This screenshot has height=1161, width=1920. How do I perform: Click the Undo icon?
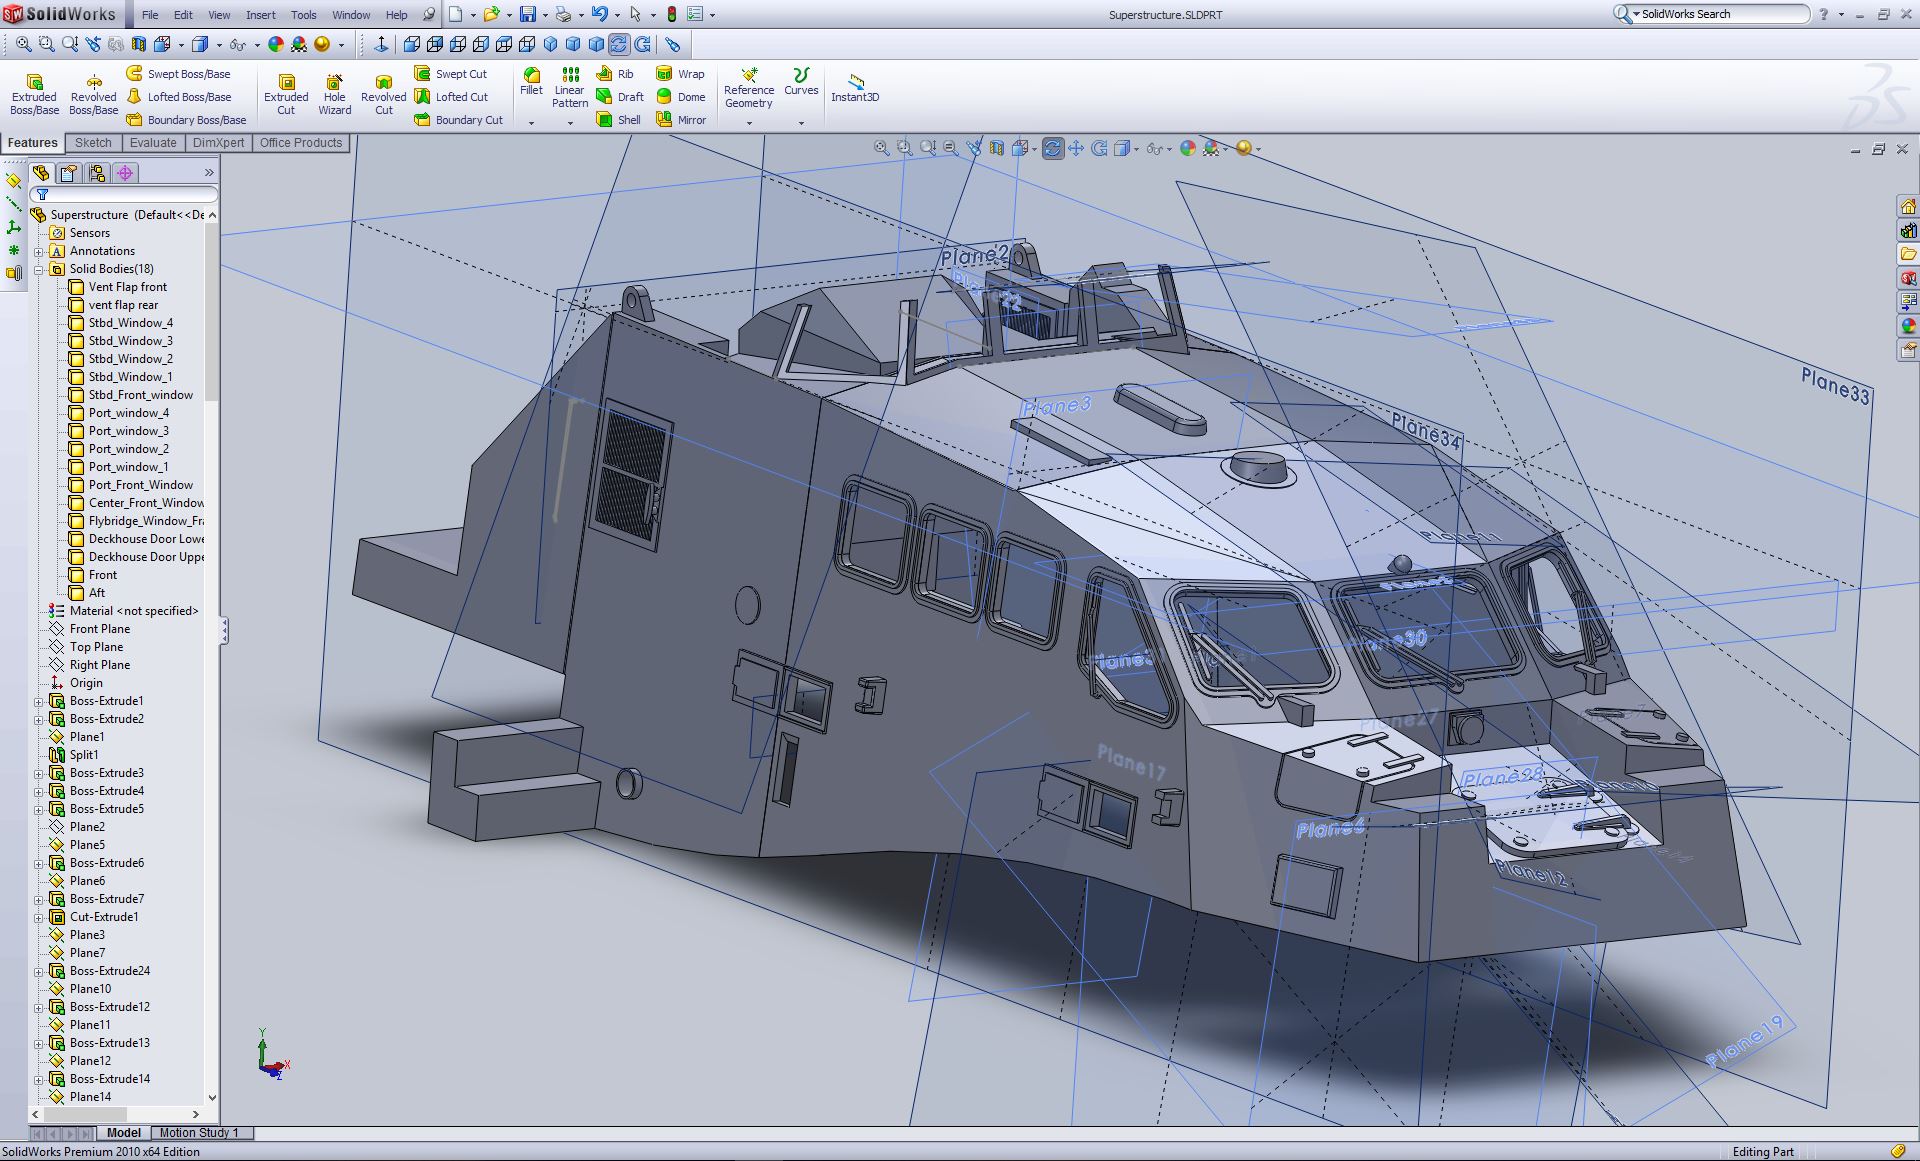coord(599,14)
